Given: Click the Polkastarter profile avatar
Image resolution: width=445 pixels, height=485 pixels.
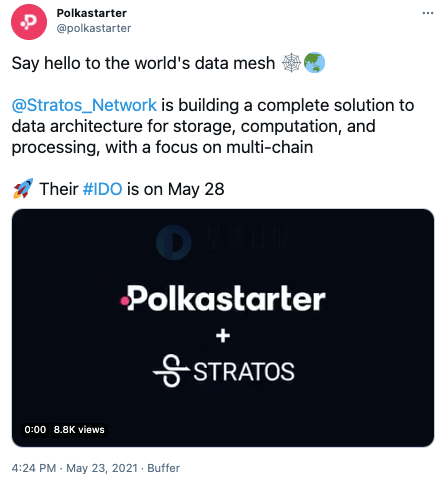Looking at the screenshot, I should pyautogui.click(x=29, y=22).
